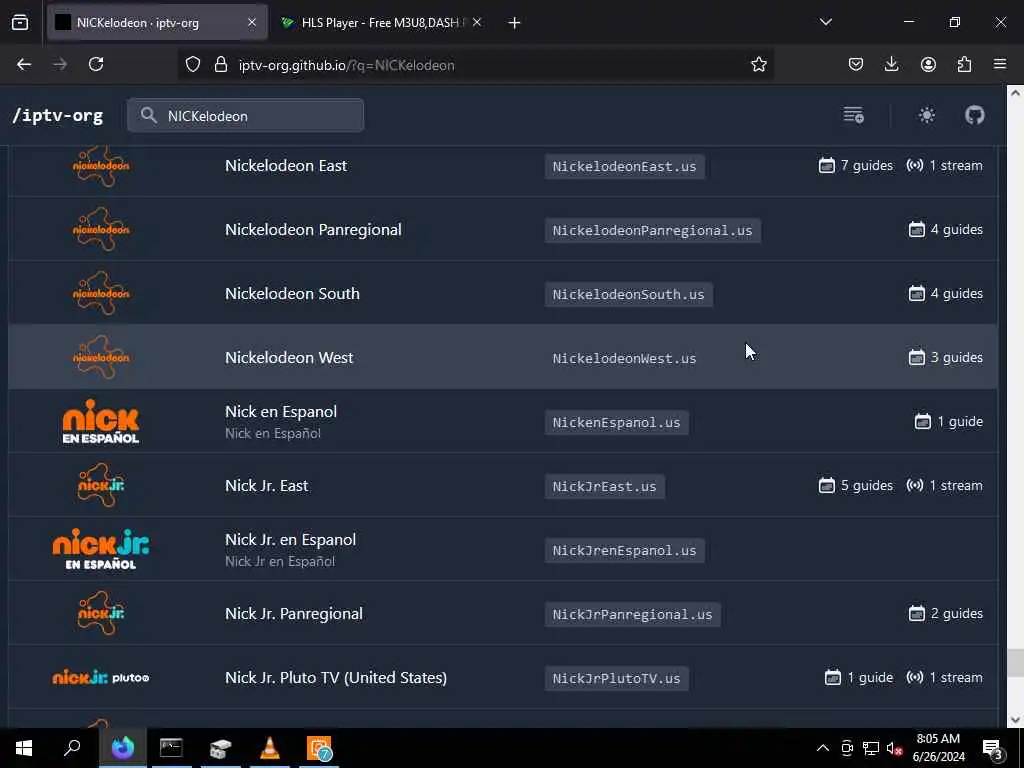Image resolution: width=1024 pixels, height=768 pixels.
Task: Open Nickelodeon Panregional channel name
Action: click(313, 230)
